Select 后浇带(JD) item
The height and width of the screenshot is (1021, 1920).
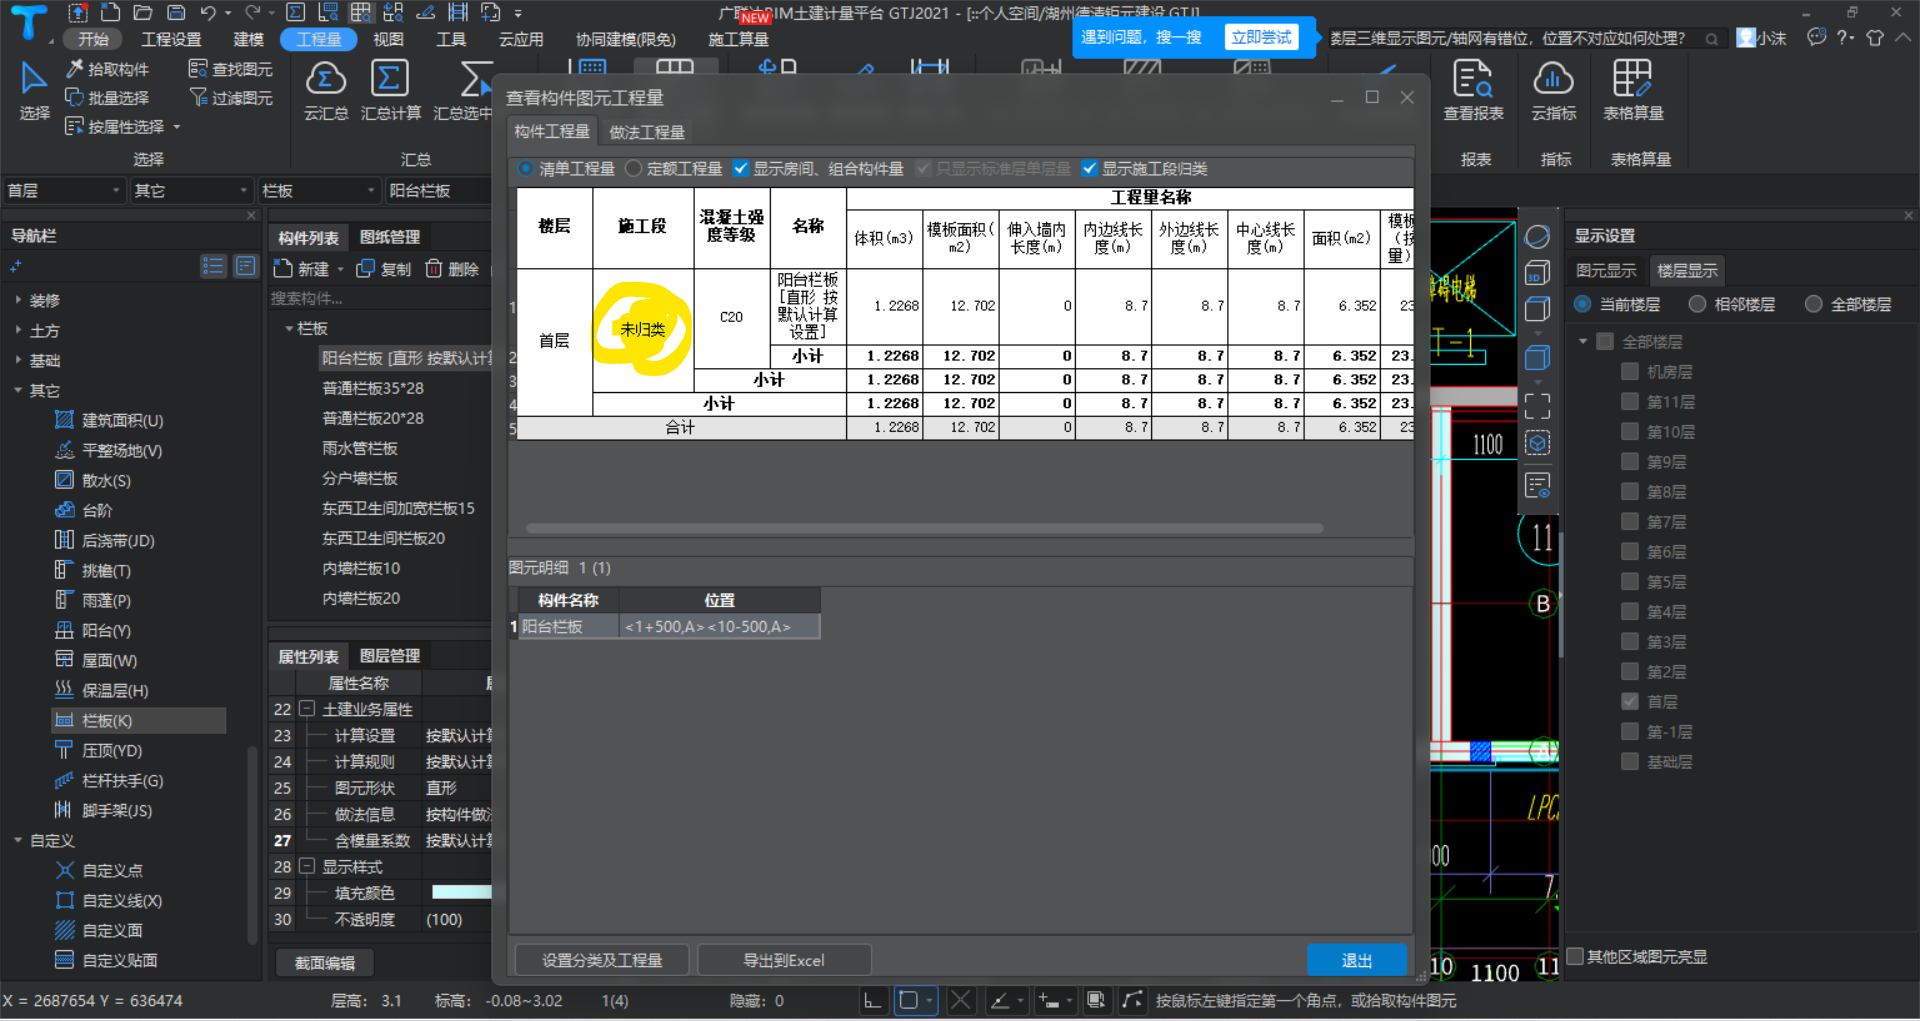click(x=104, y=540)
